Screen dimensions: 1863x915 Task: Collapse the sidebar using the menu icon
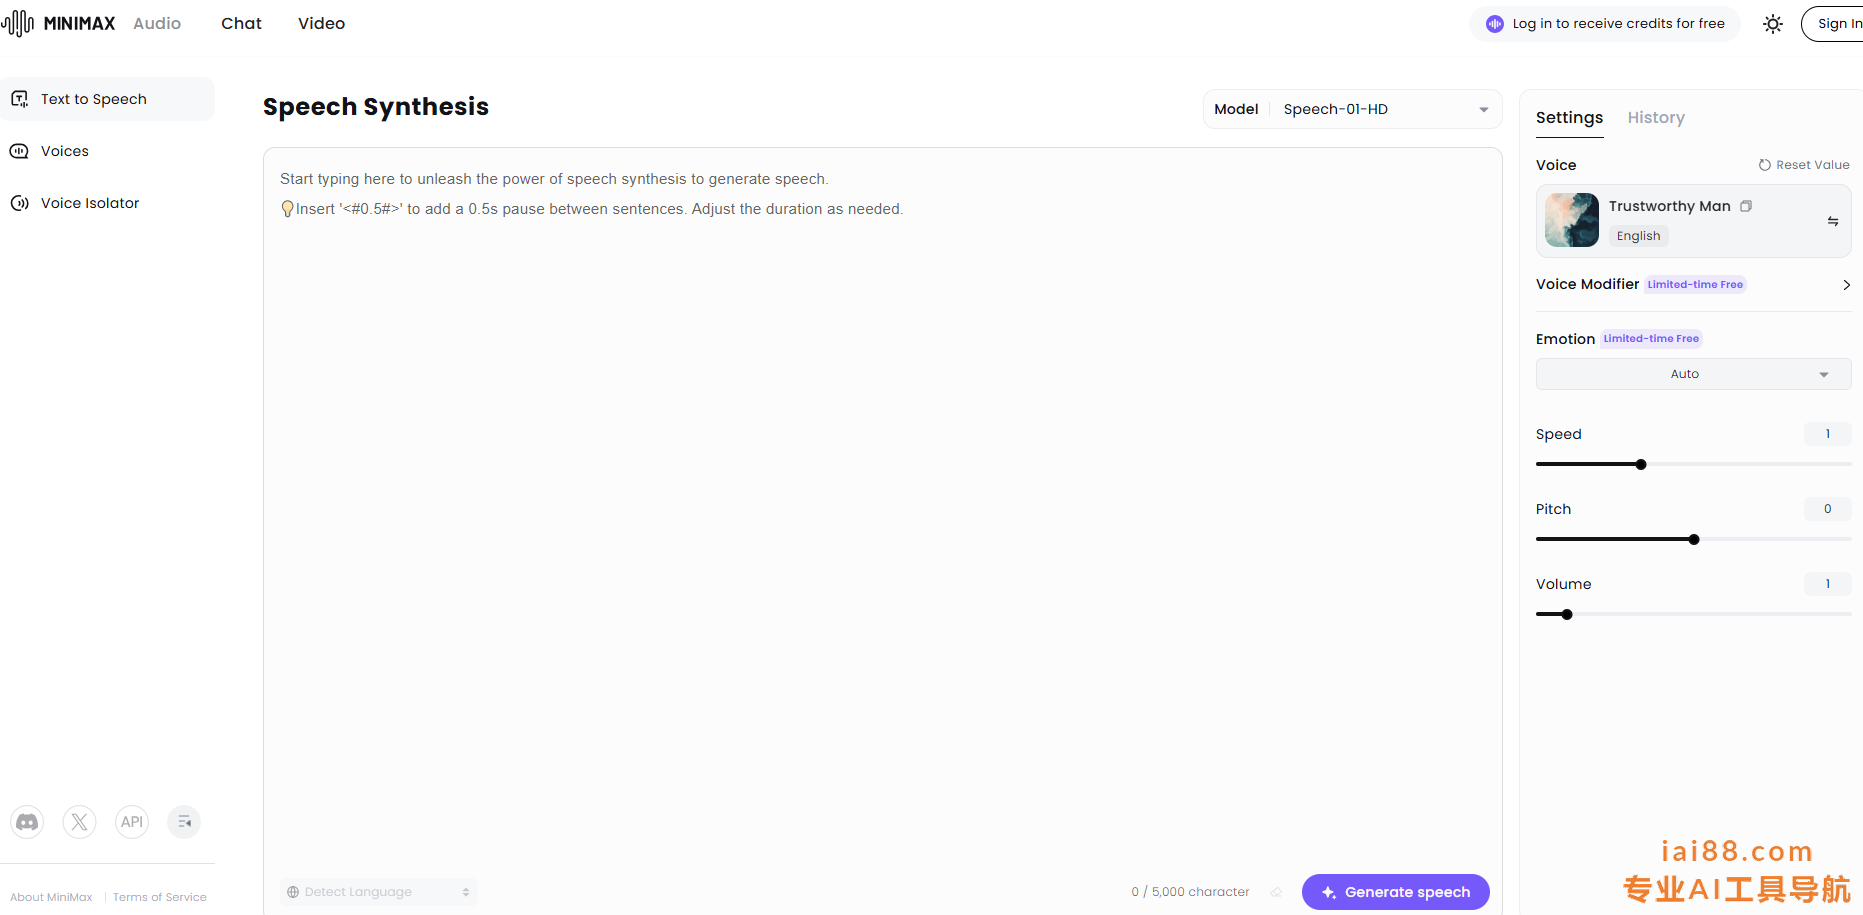184,822
